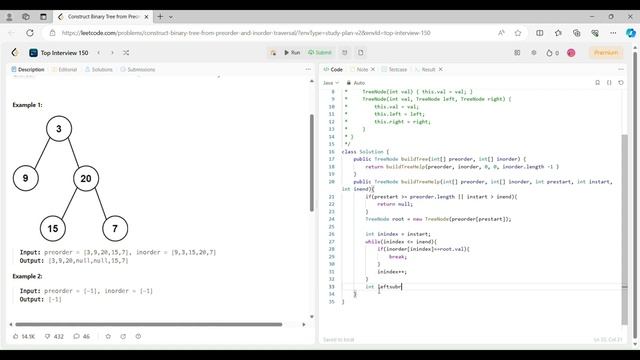Click the description vertical scrollbar
Viewport: 640px width, 360px height.
312,162
